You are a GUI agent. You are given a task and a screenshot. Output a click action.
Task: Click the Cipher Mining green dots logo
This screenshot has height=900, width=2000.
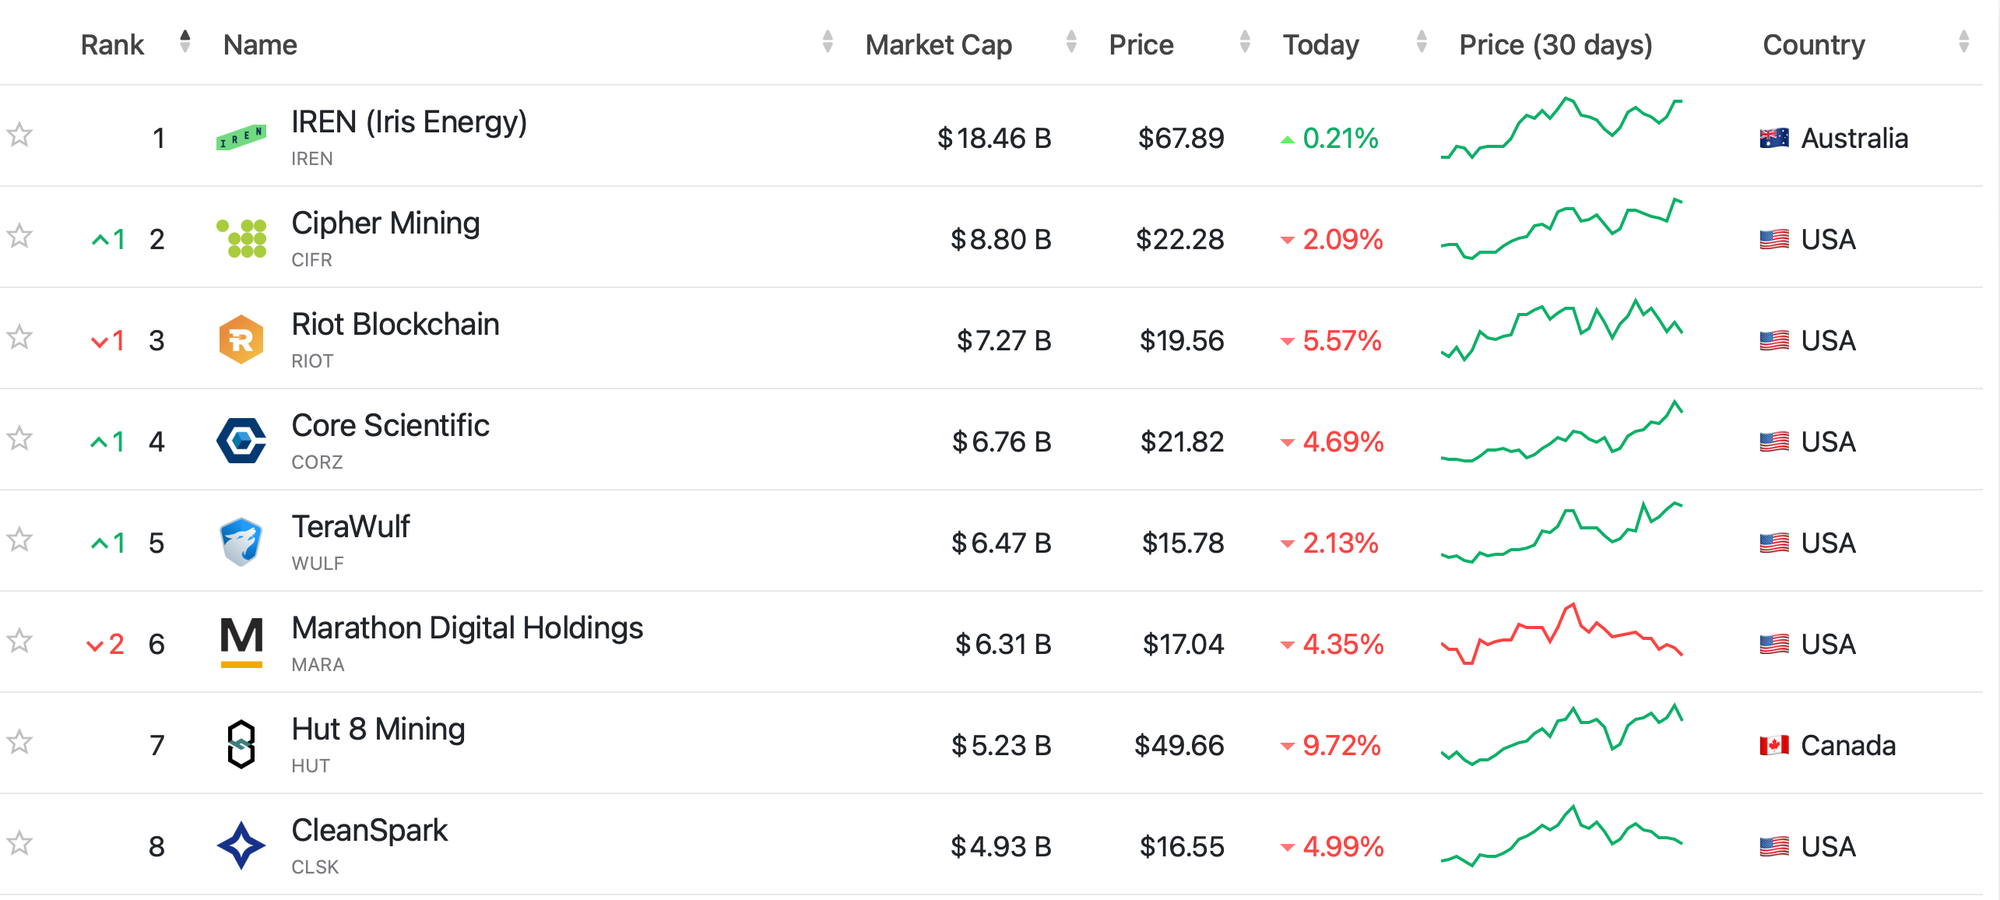241,239
